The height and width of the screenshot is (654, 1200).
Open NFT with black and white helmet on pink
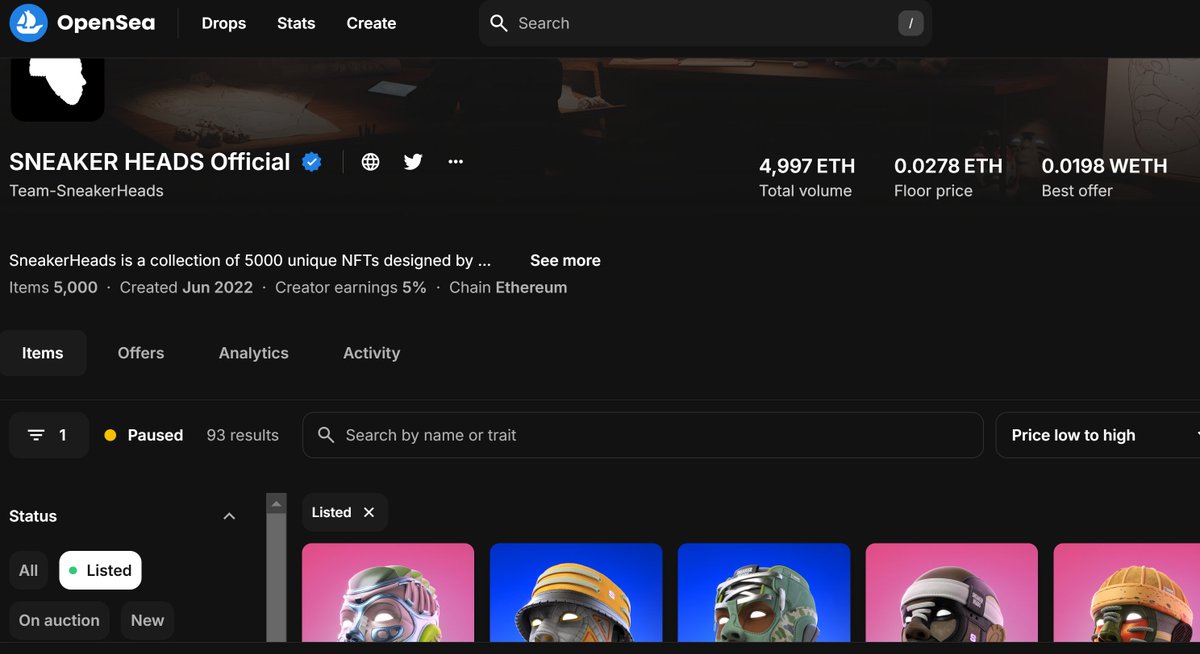coord(952,592)
